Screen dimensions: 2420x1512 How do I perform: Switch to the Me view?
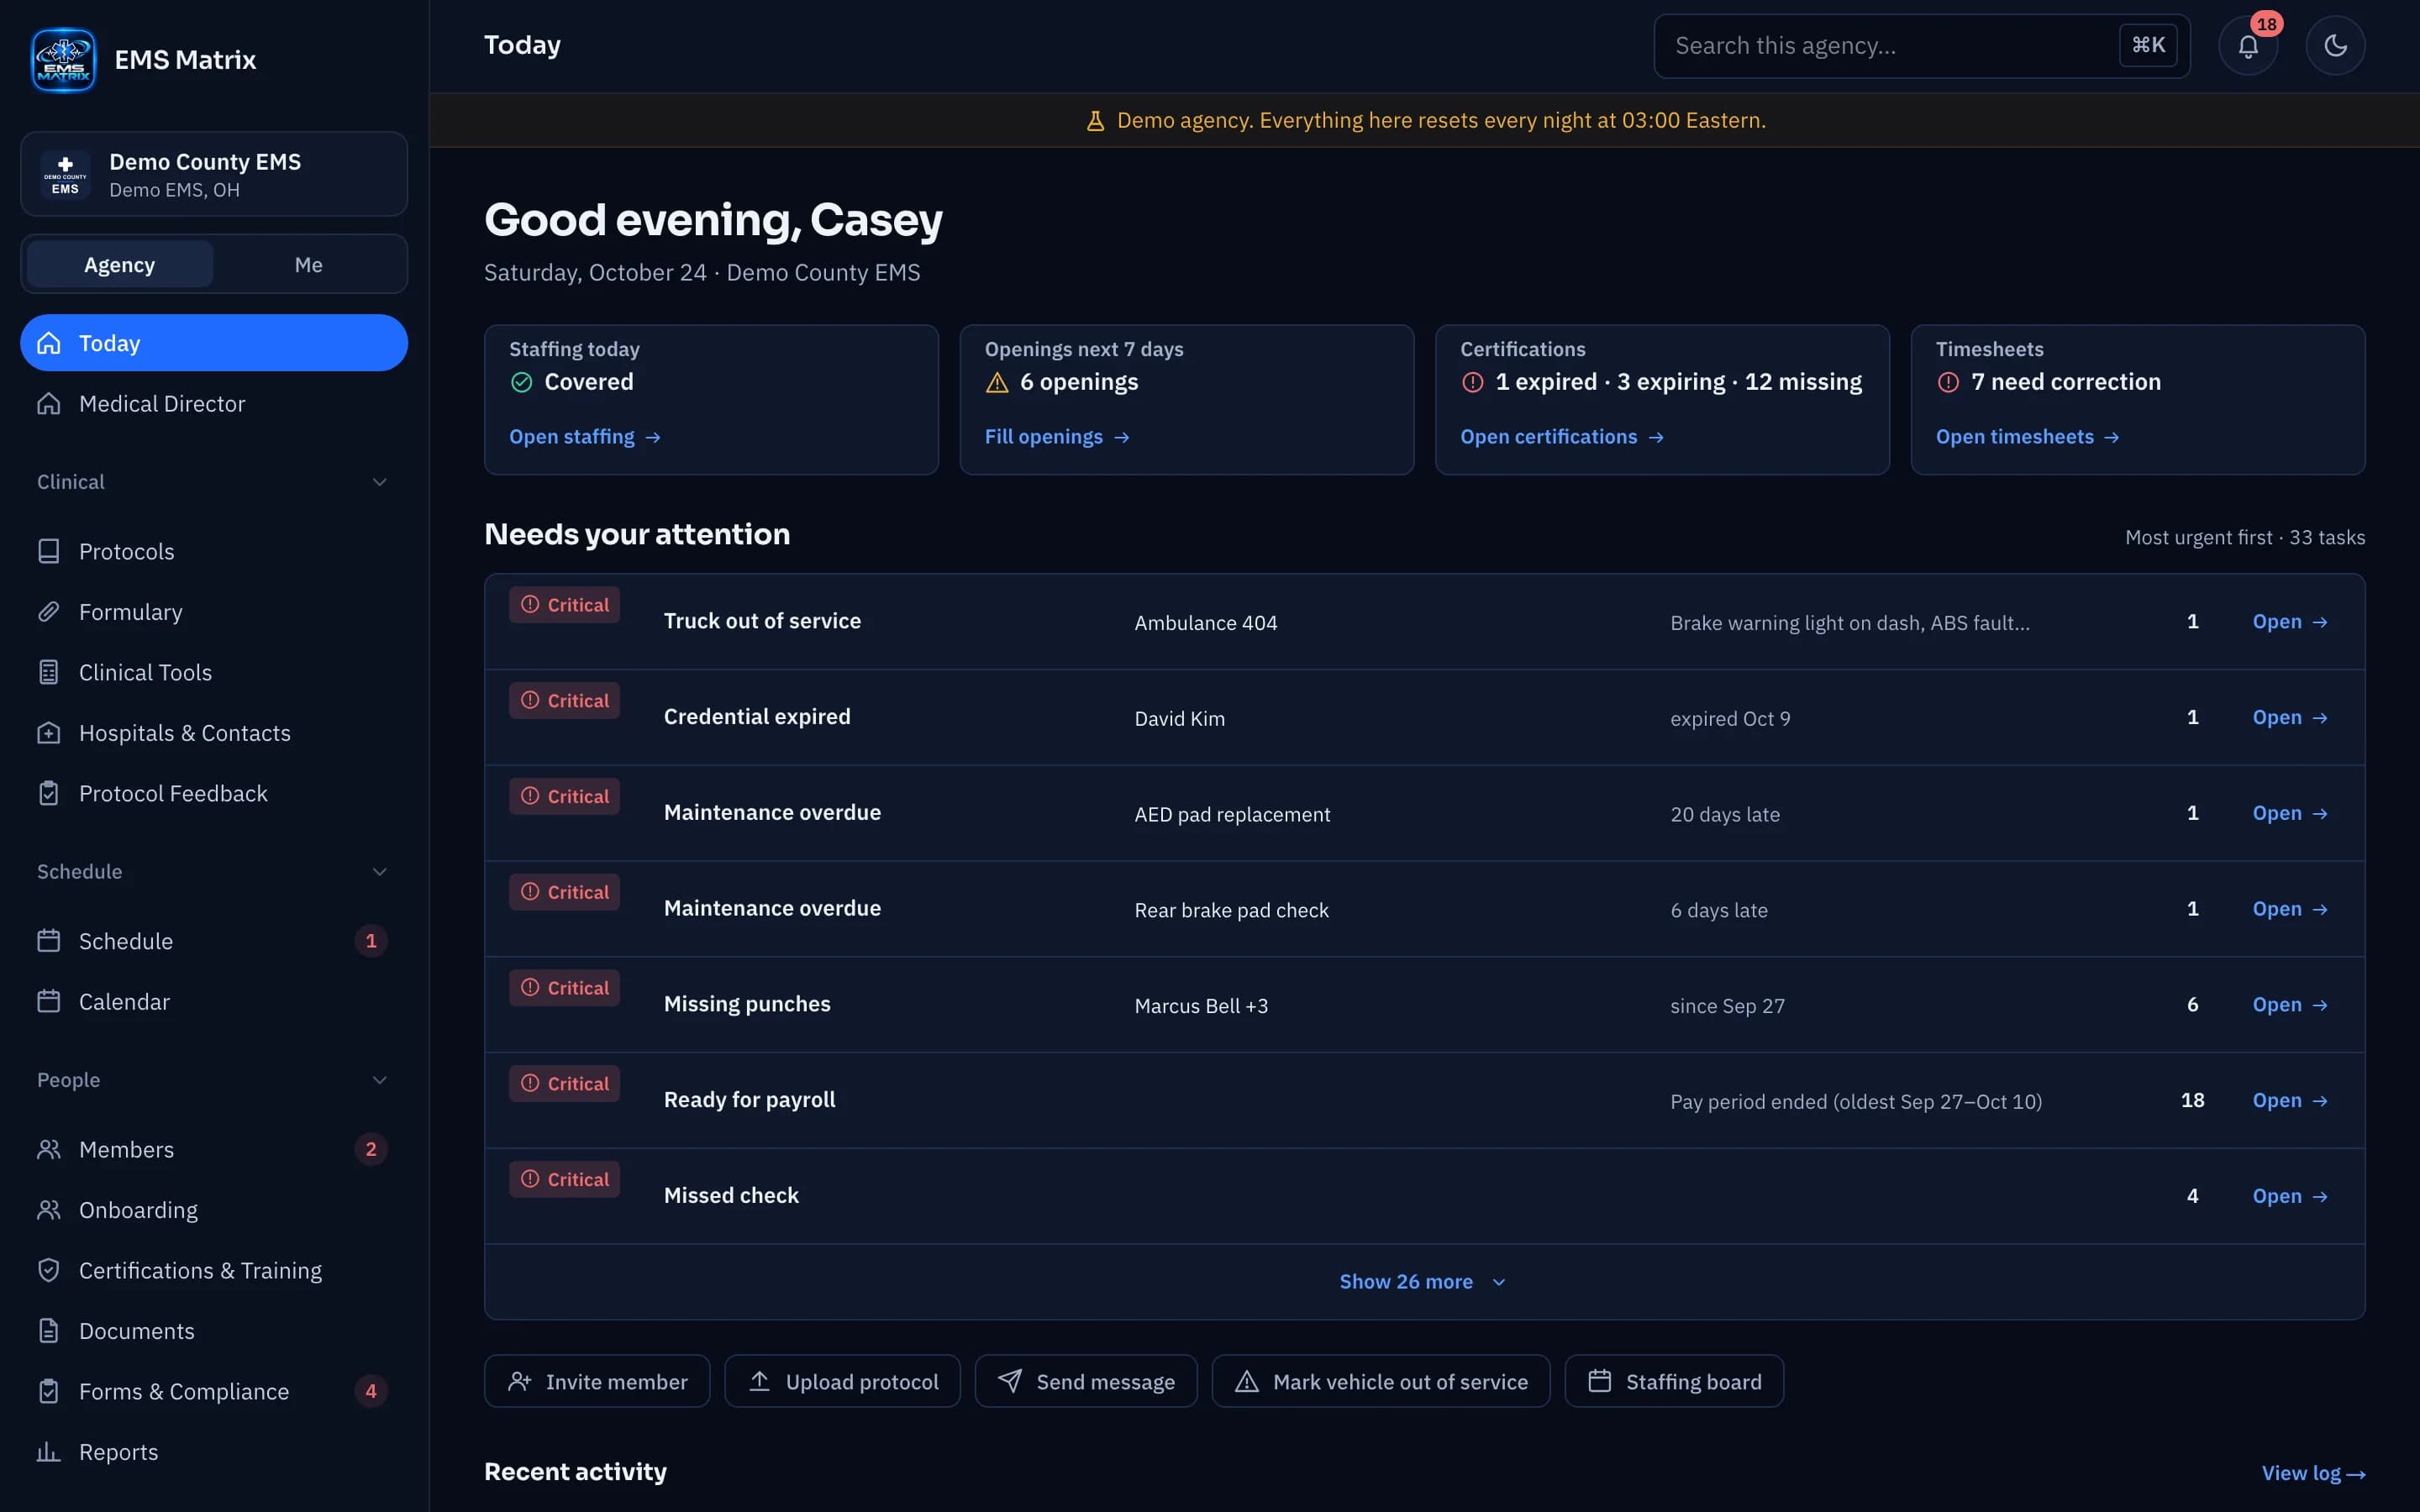click(309, 265)
